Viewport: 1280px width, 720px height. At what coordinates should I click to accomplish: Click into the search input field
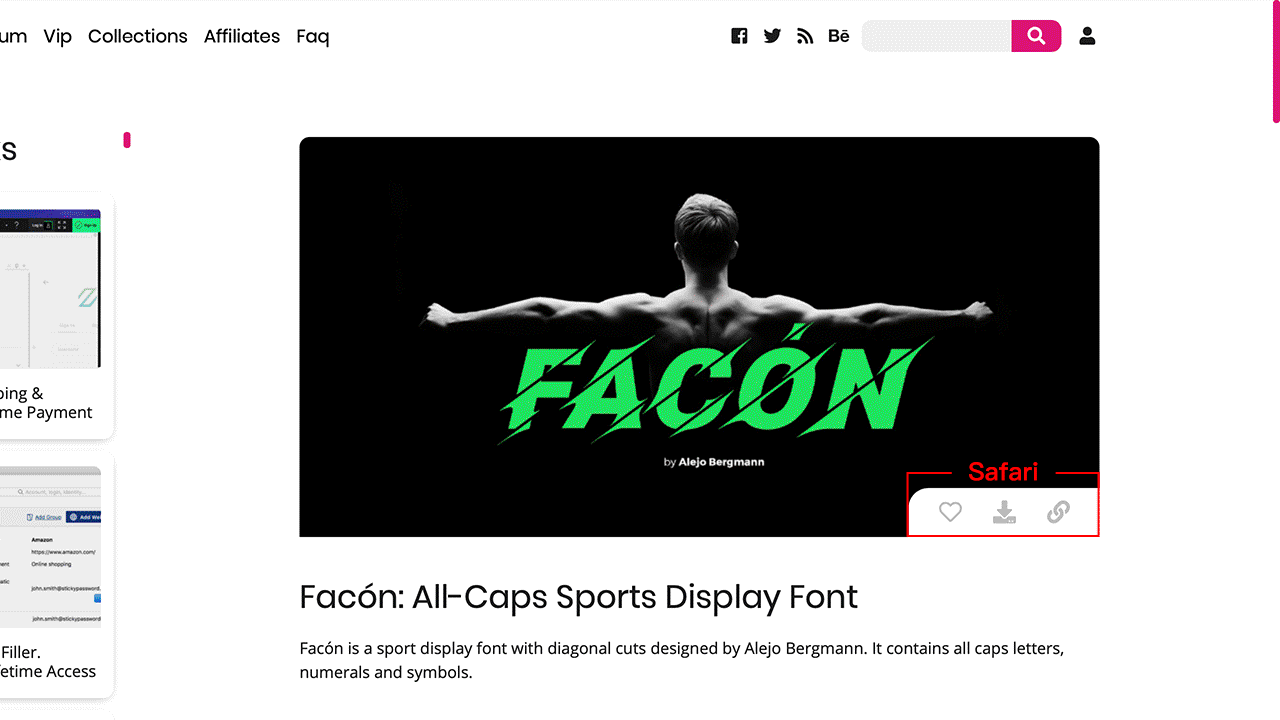937,36
